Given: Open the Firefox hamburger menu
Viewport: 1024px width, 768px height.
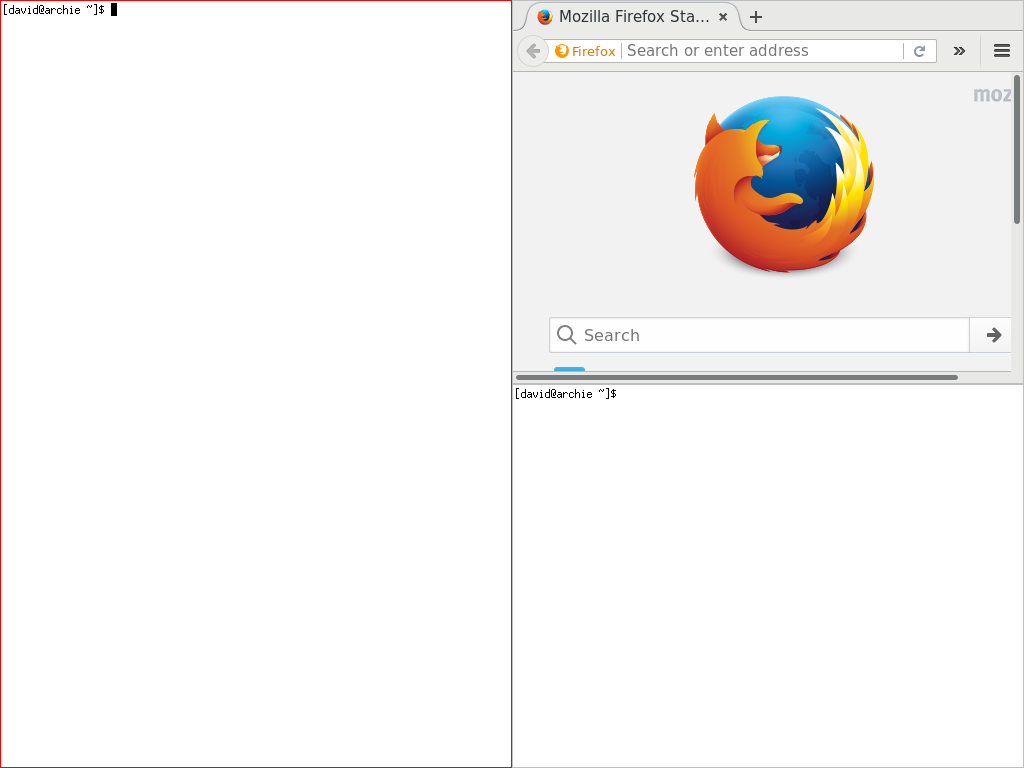Looking at the screenshot, I should pyautogui.click(x=1002, y=51).
